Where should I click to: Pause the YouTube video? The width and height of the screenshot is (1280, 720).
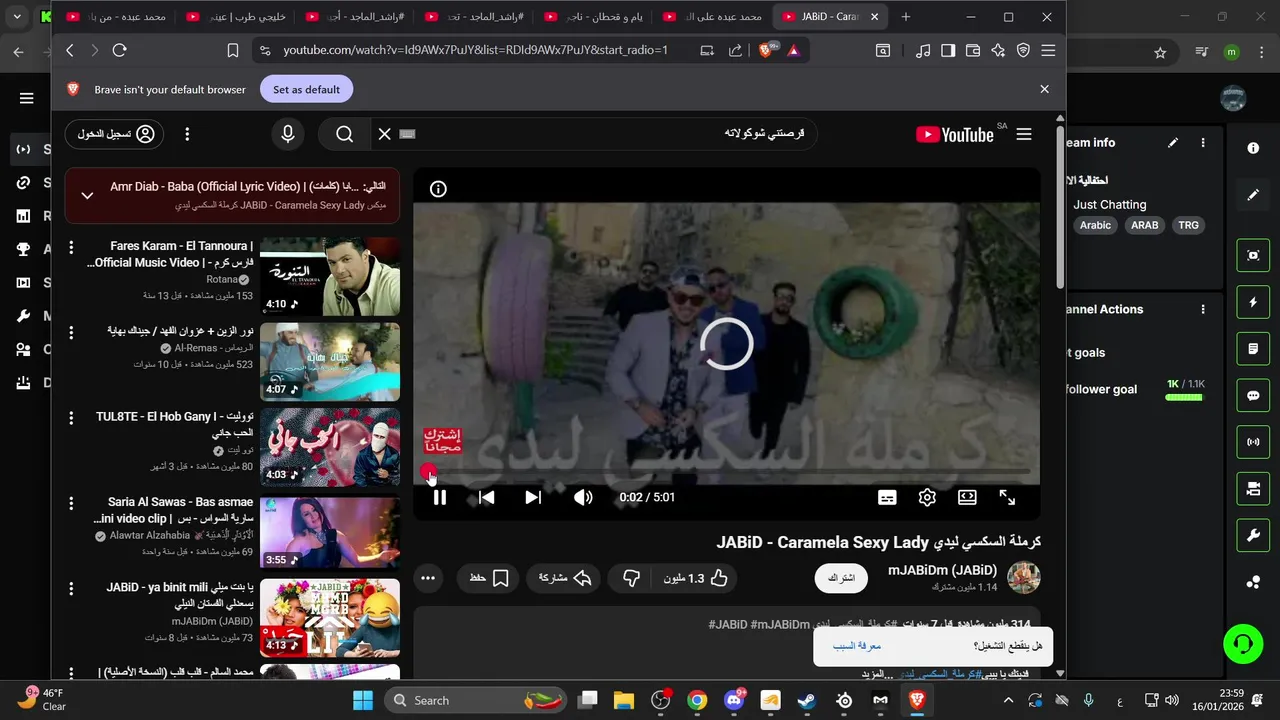439,497
